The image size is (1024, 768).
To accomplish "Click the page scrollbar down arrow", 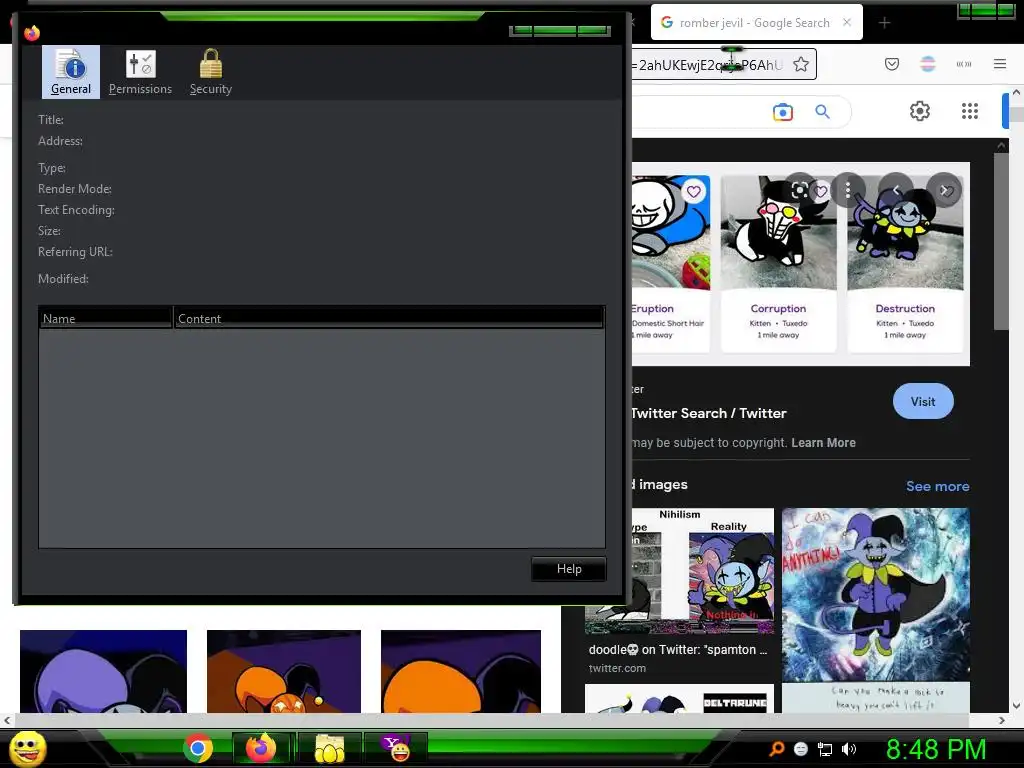I will pyautogui.click(x=1016, y=705).
